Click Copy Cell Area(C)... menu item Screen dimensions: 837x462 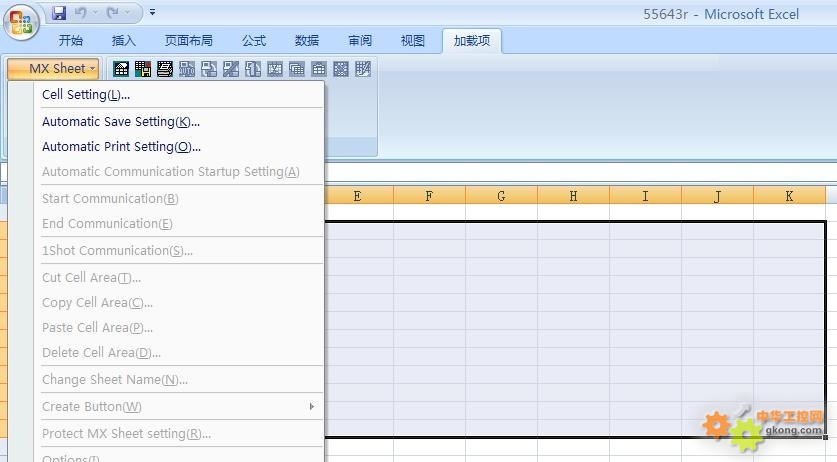click(x=181, y=303)
